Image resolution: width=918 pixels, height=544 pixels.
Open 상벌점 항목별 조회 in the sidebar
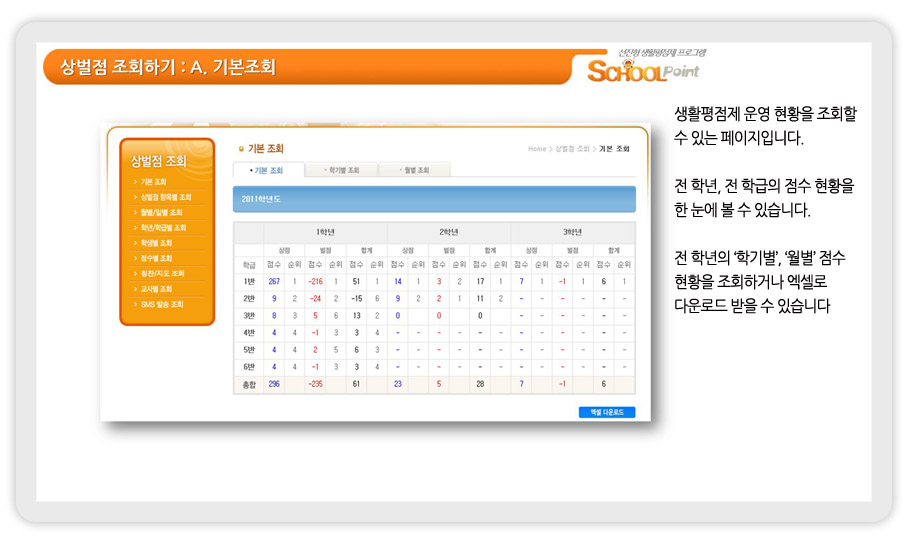pyautogui.click(x=165, y=197)
